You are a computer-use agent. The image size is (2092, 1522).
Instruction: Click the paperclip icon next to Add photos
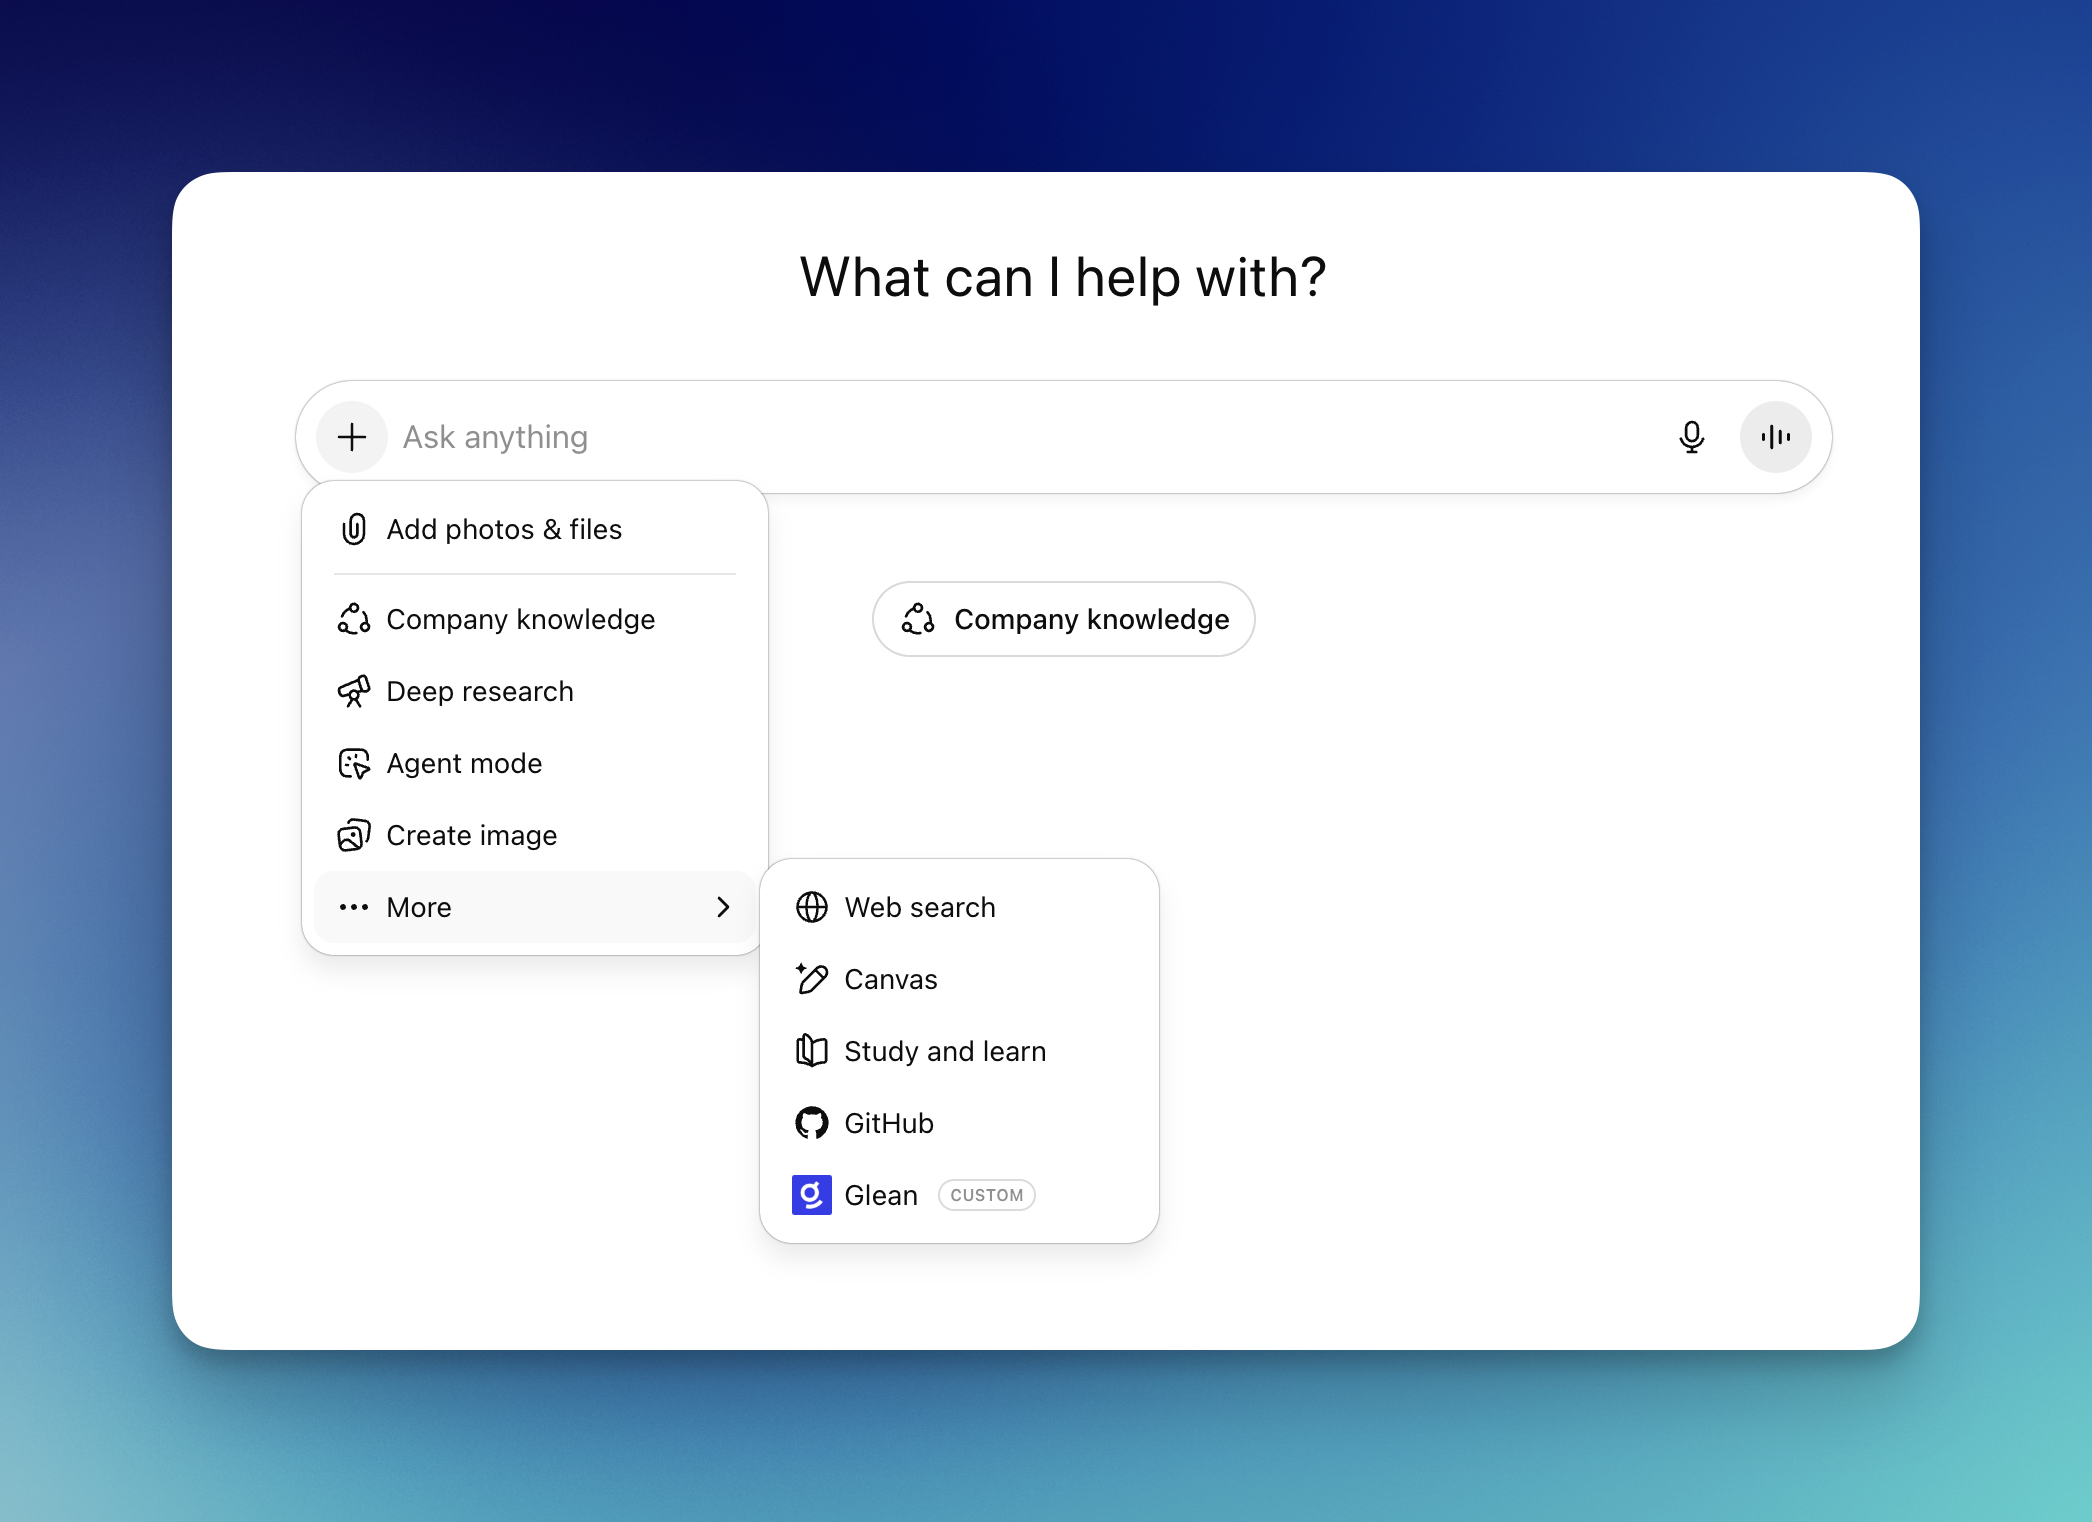tap(353, 529)
